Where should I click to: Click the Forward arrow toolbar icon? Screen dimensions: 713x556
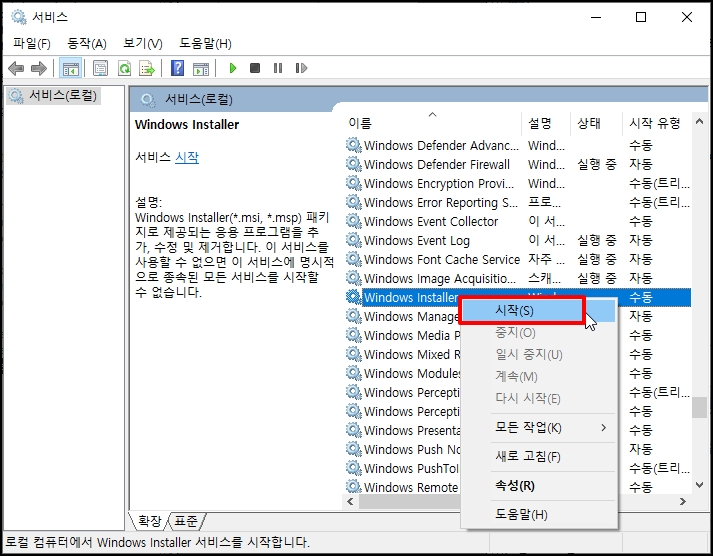click(39, 69)
